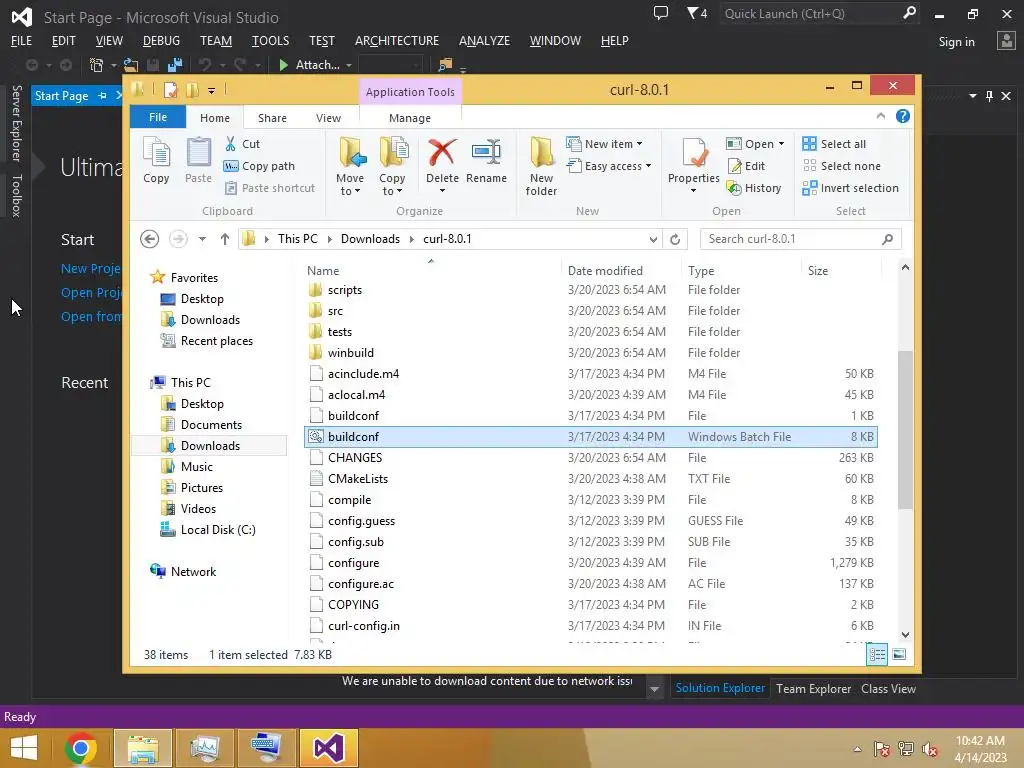
Task: Switch to Team Explorer tab
Action: pos(814,688)
